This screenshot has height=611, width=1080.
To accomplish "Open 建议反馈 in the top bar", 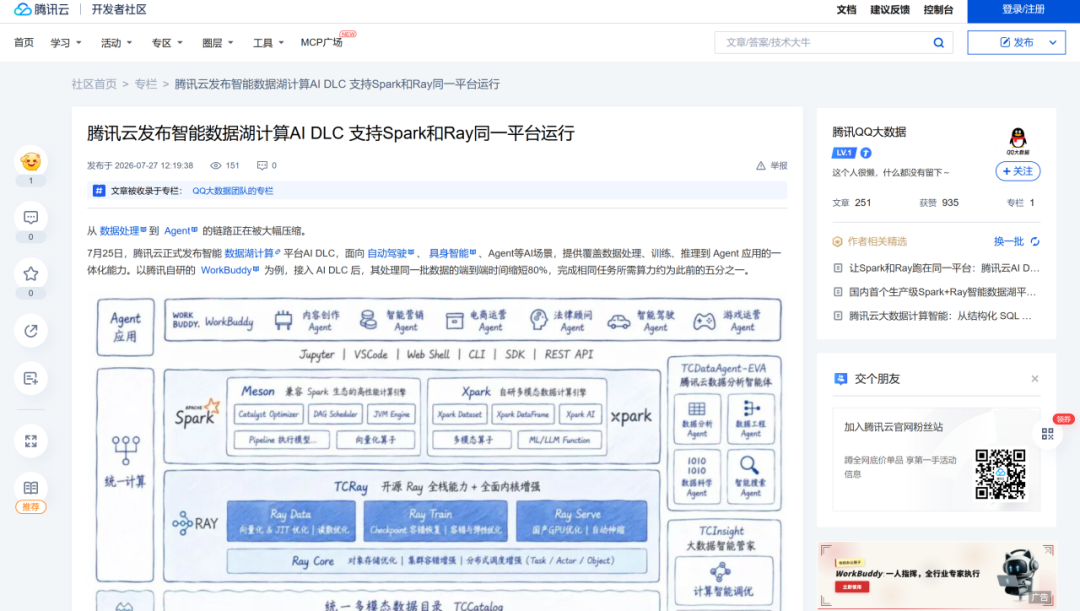I will pos(890,10).
